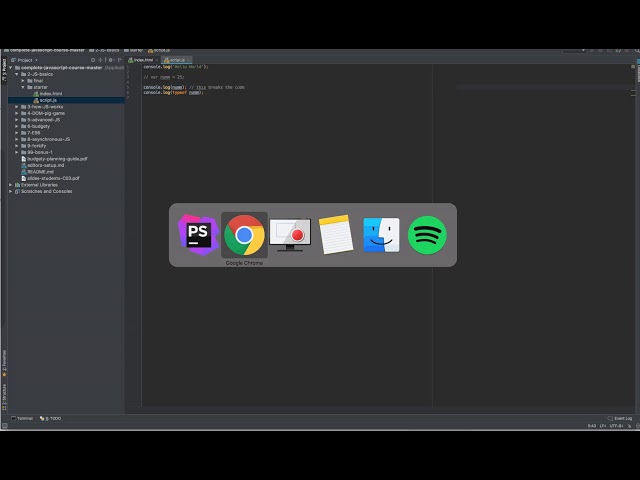Click the budgety-planning-guide.pdf file icon
Image resolution: width=640 pixels, height=480 pixels.
(x=24, y=159)
